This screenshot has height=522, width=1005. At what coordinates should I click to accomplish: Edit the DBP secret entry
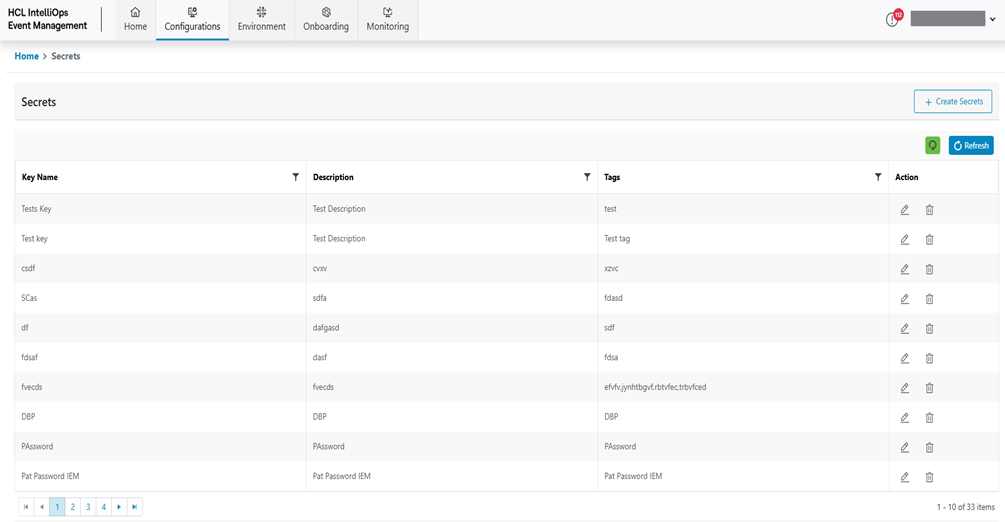coord(905,418)
